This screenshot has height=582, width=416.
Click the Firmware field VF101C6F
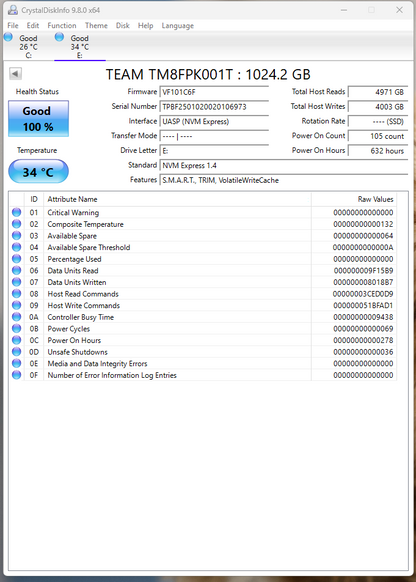click(x=214, y=92)
